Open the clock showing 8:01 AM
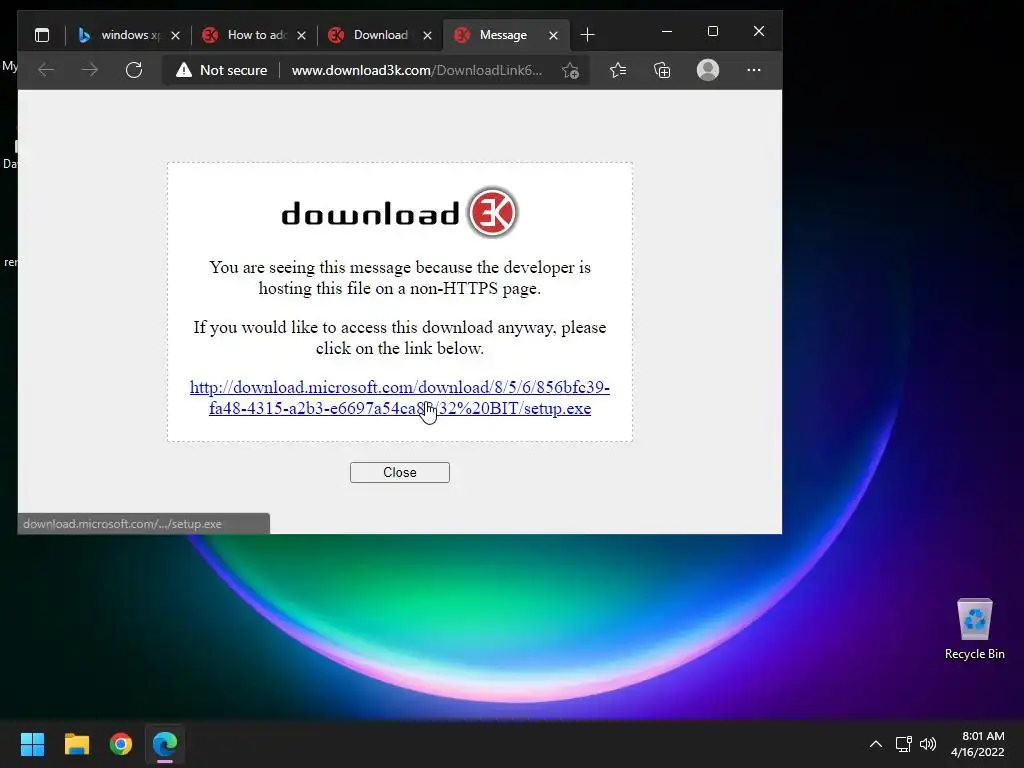Viewport: 1024px width, 768px height. [978, 744]
